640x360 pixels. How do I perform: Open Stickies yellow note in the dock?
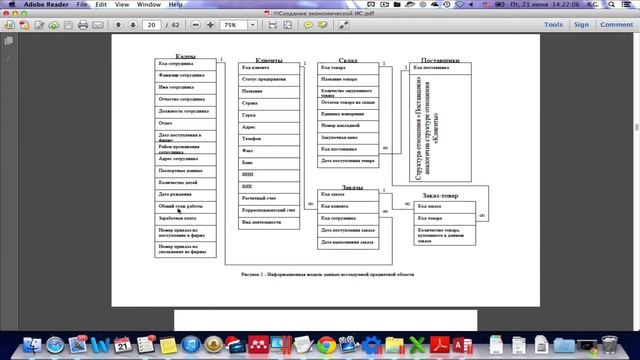click(x=168, y=346)
